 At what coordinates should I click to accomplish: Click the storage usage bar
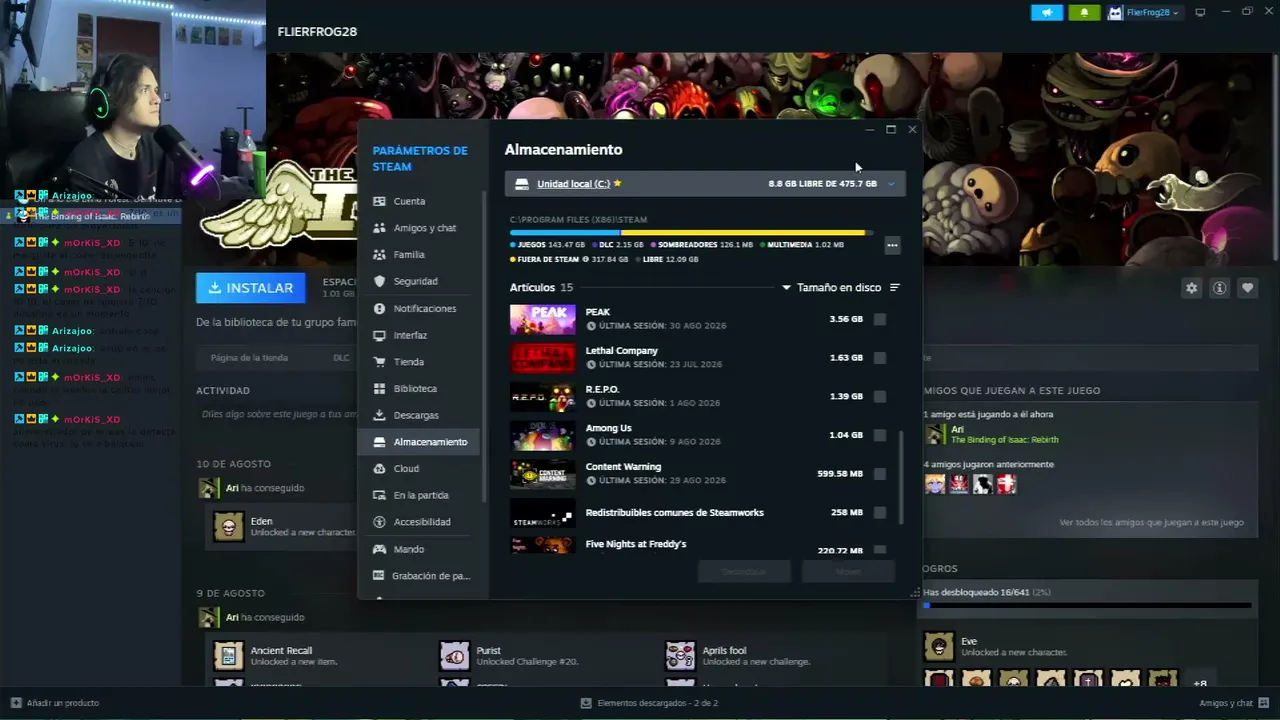click(x=690, y=233)
